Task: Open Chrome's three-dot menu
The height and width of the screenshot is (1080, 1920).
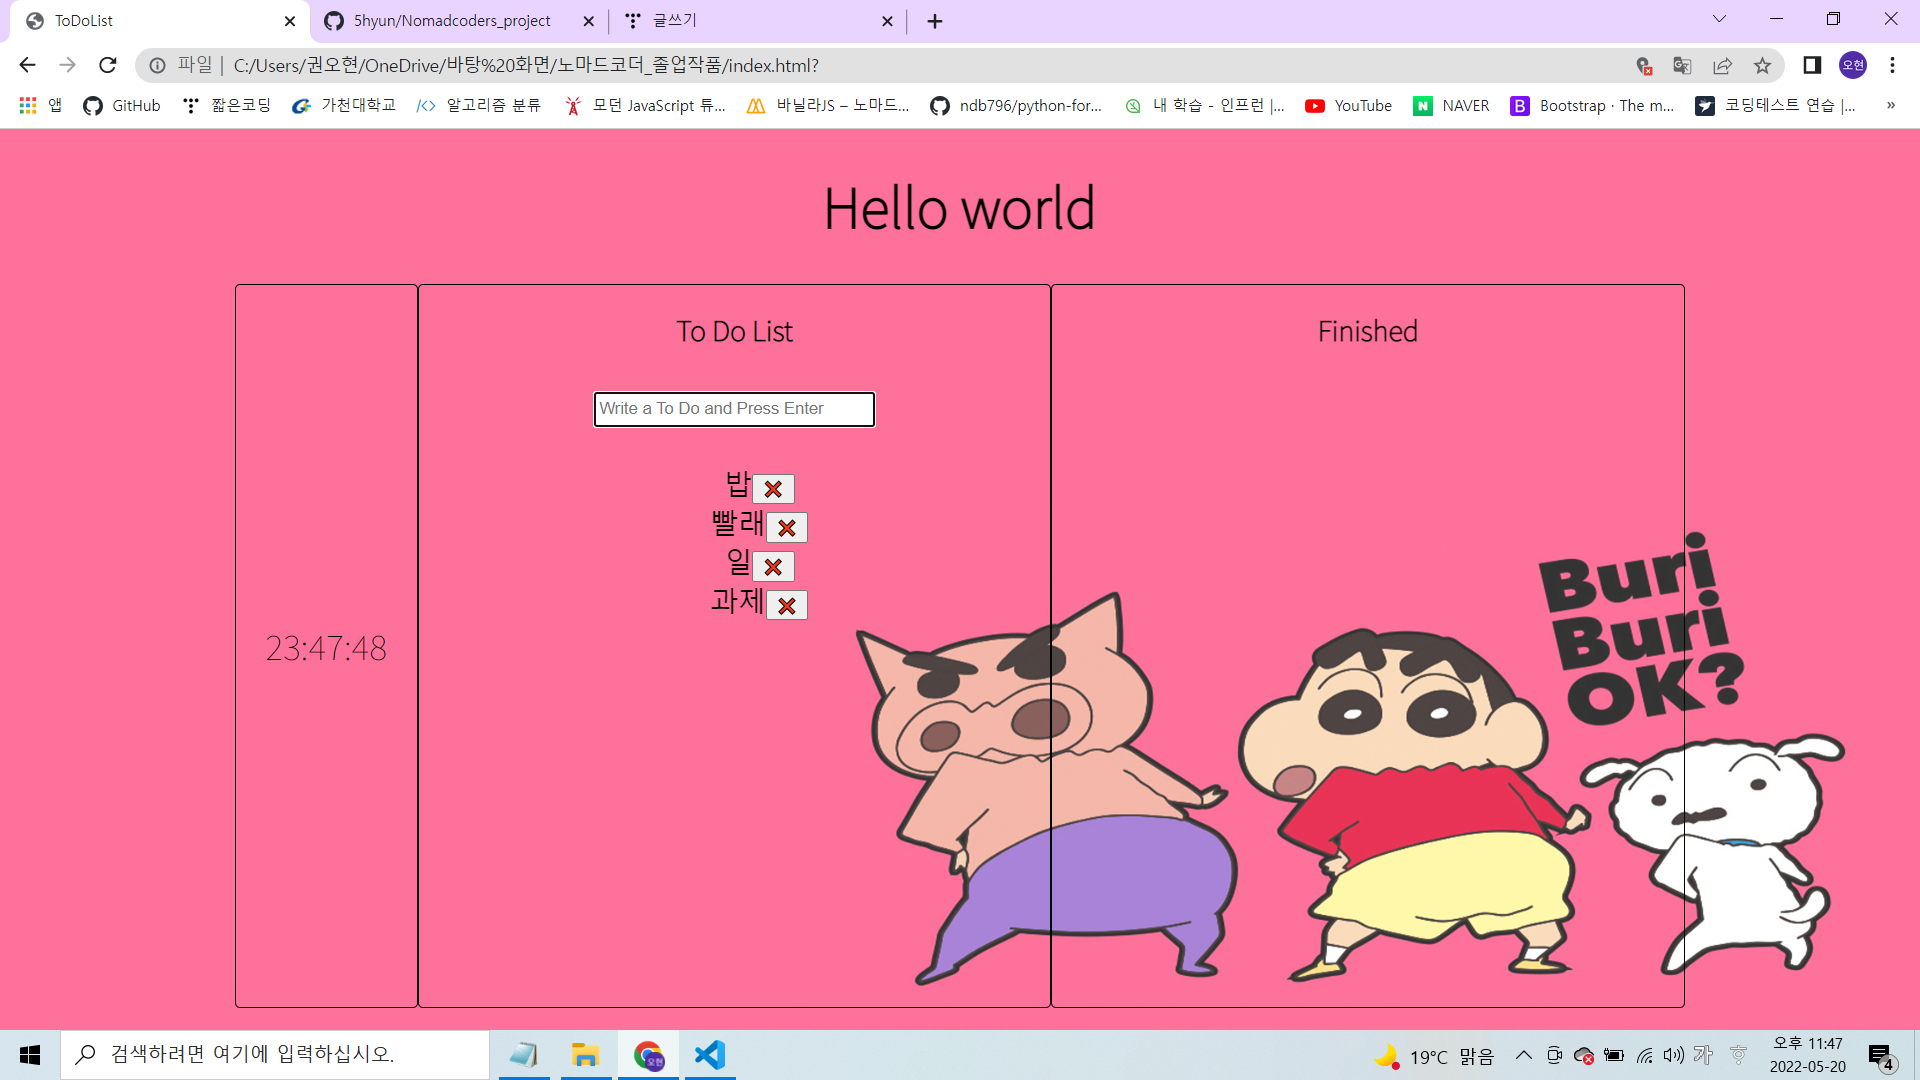Action: [1892, 65]
